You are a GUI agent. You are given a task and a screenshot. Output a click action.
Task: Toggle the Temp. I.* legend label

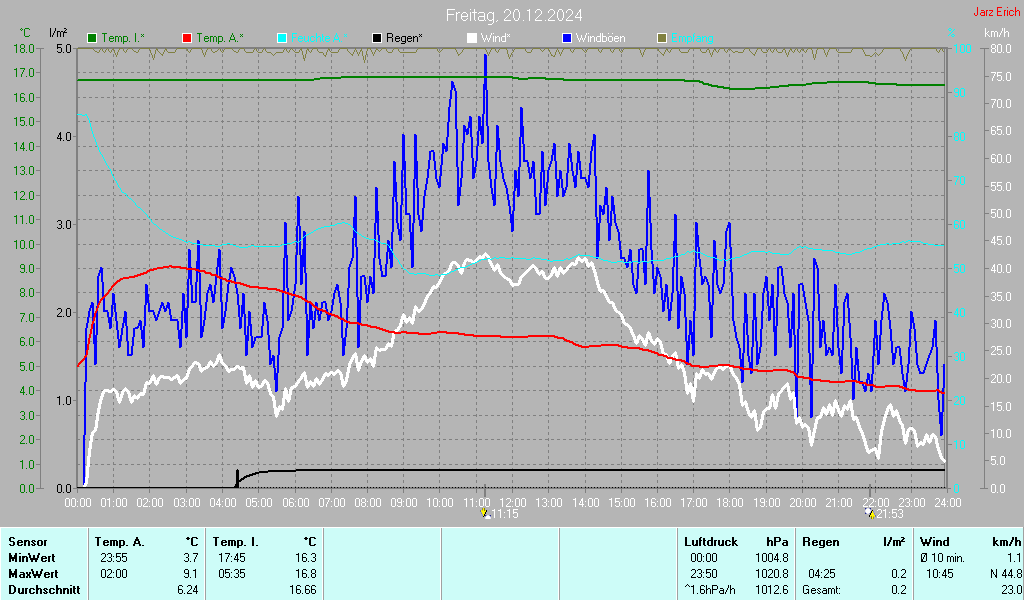pos(122,38)
